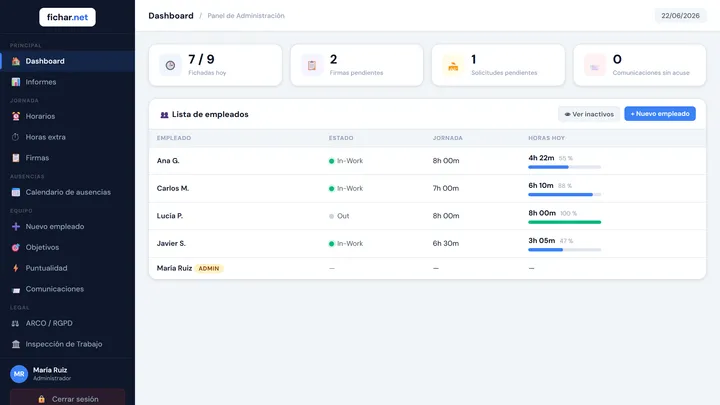Click the inbox icon in Solicitudes pendientes card

pos(453,65)
